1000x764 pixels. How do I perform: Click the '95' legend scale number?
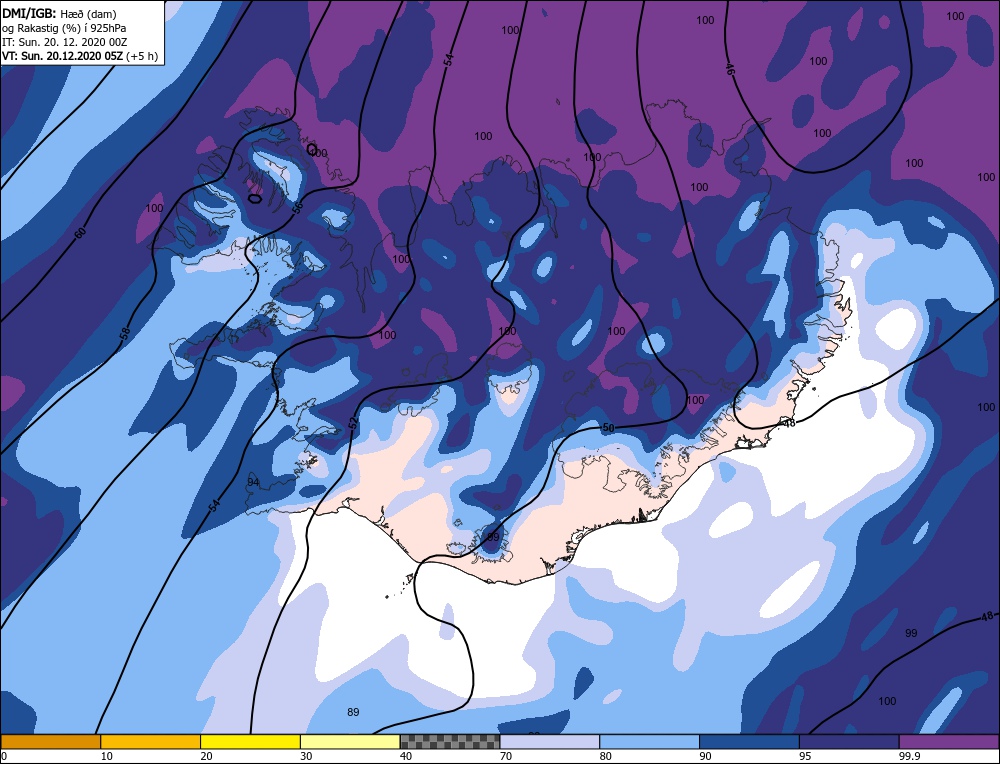coord(805,756)
